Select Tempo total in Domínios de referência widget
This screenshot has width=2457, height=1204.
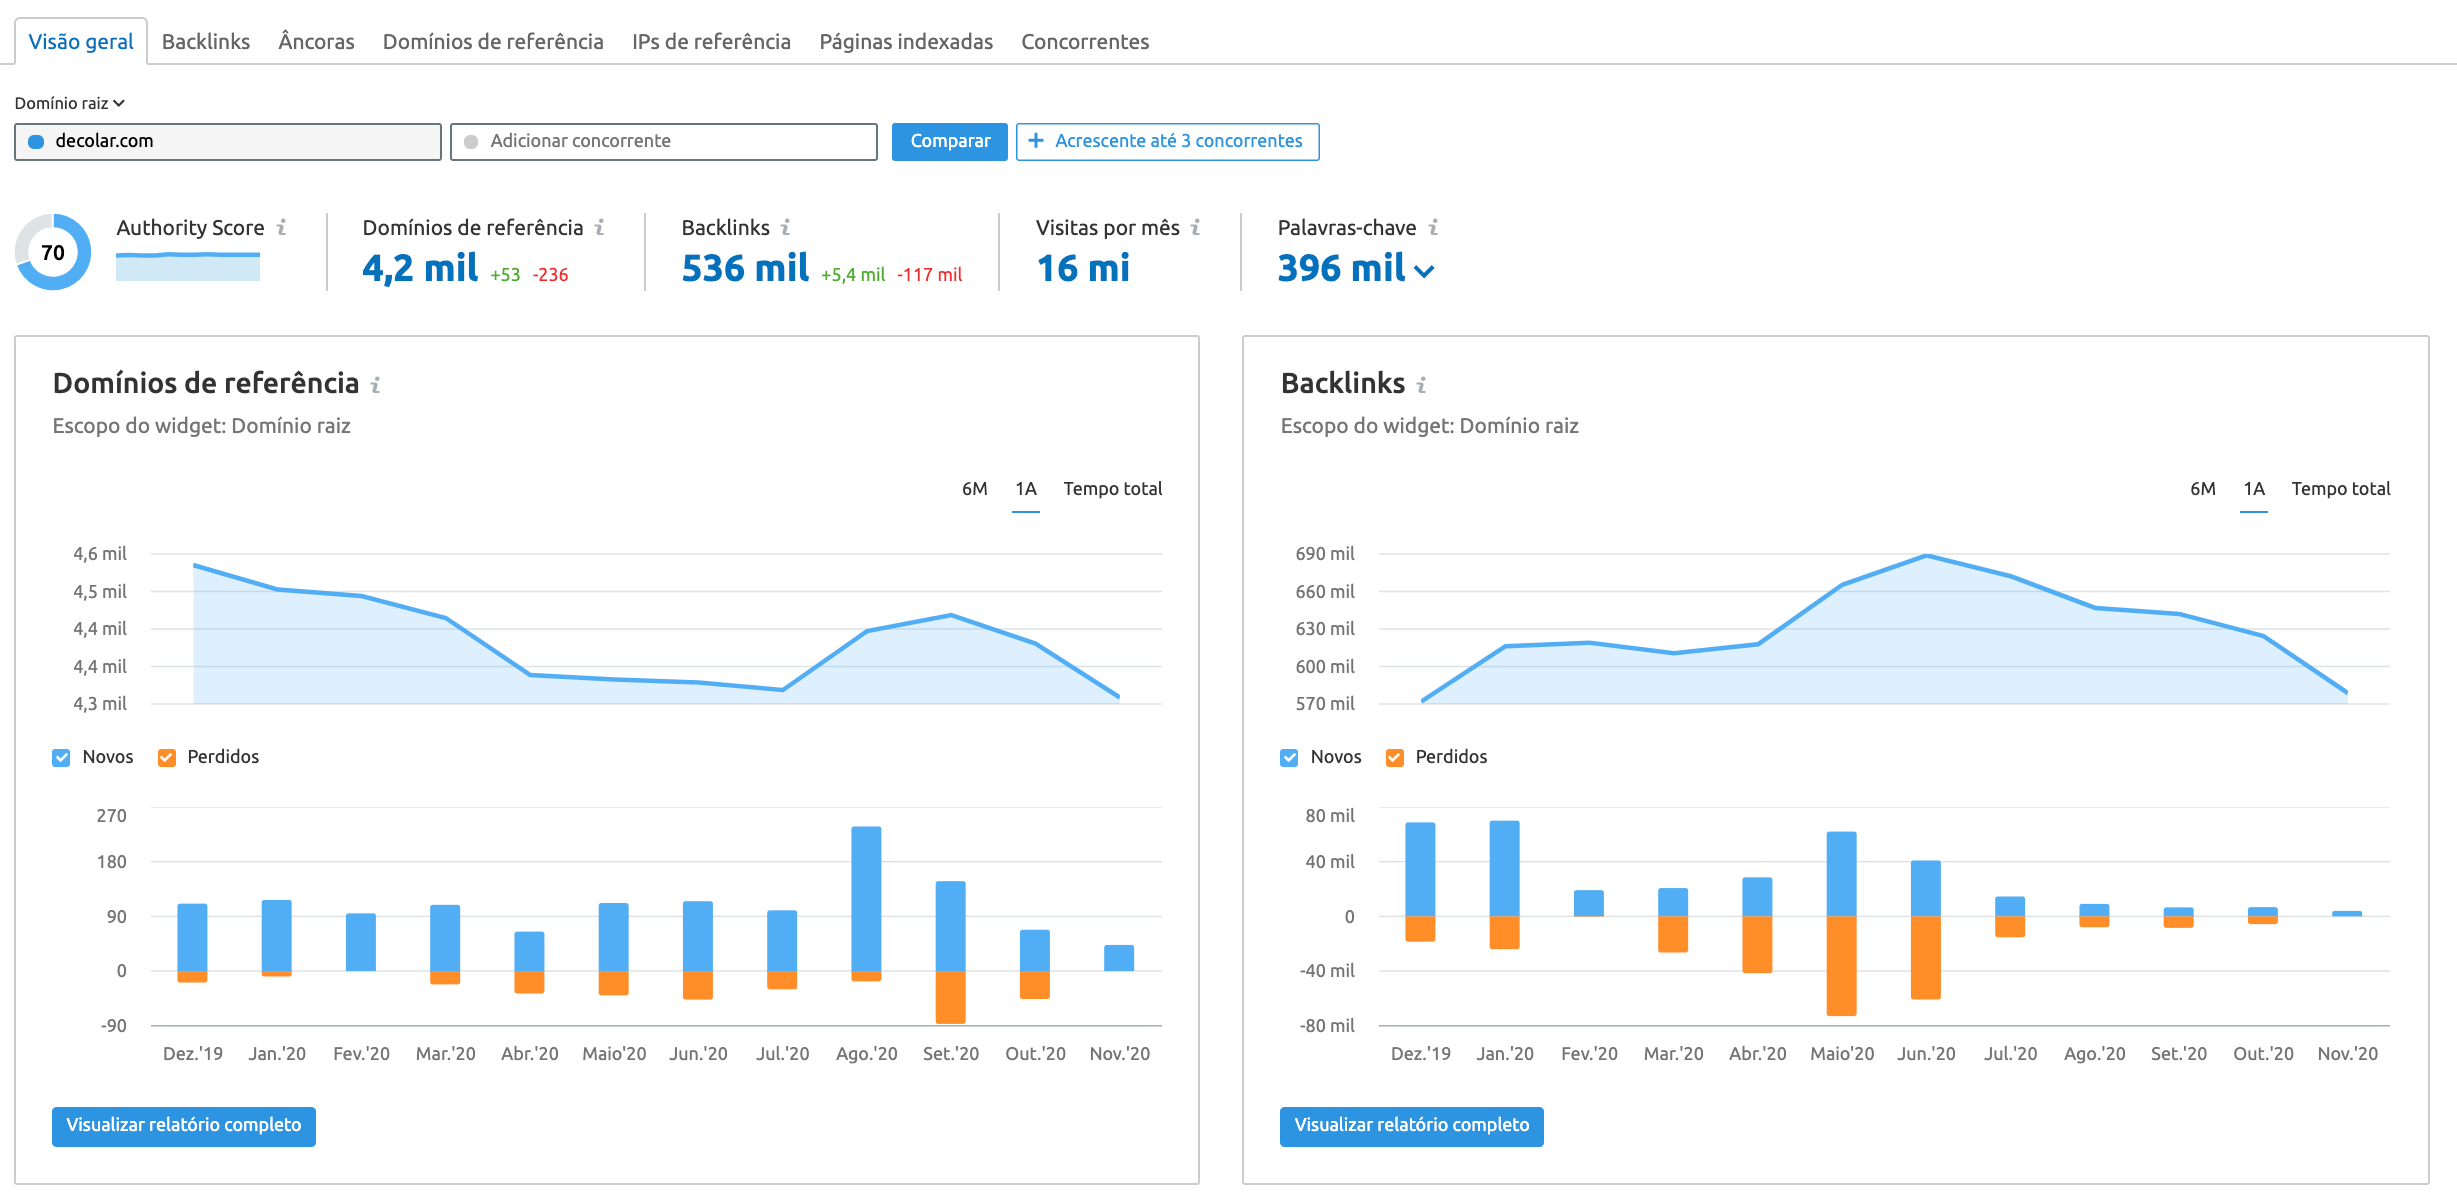click(1112, 489)
